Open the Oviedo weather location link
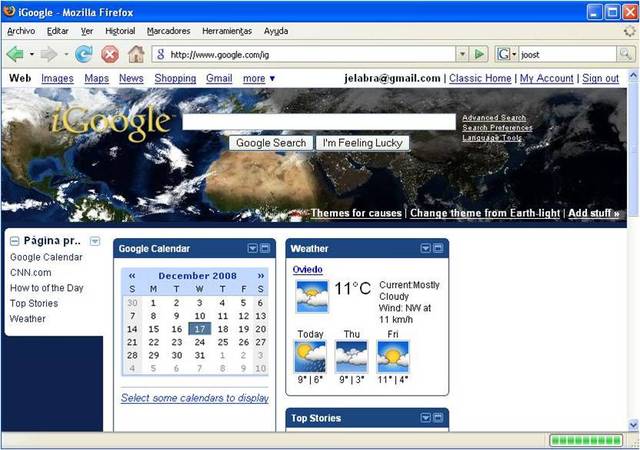 307,270
